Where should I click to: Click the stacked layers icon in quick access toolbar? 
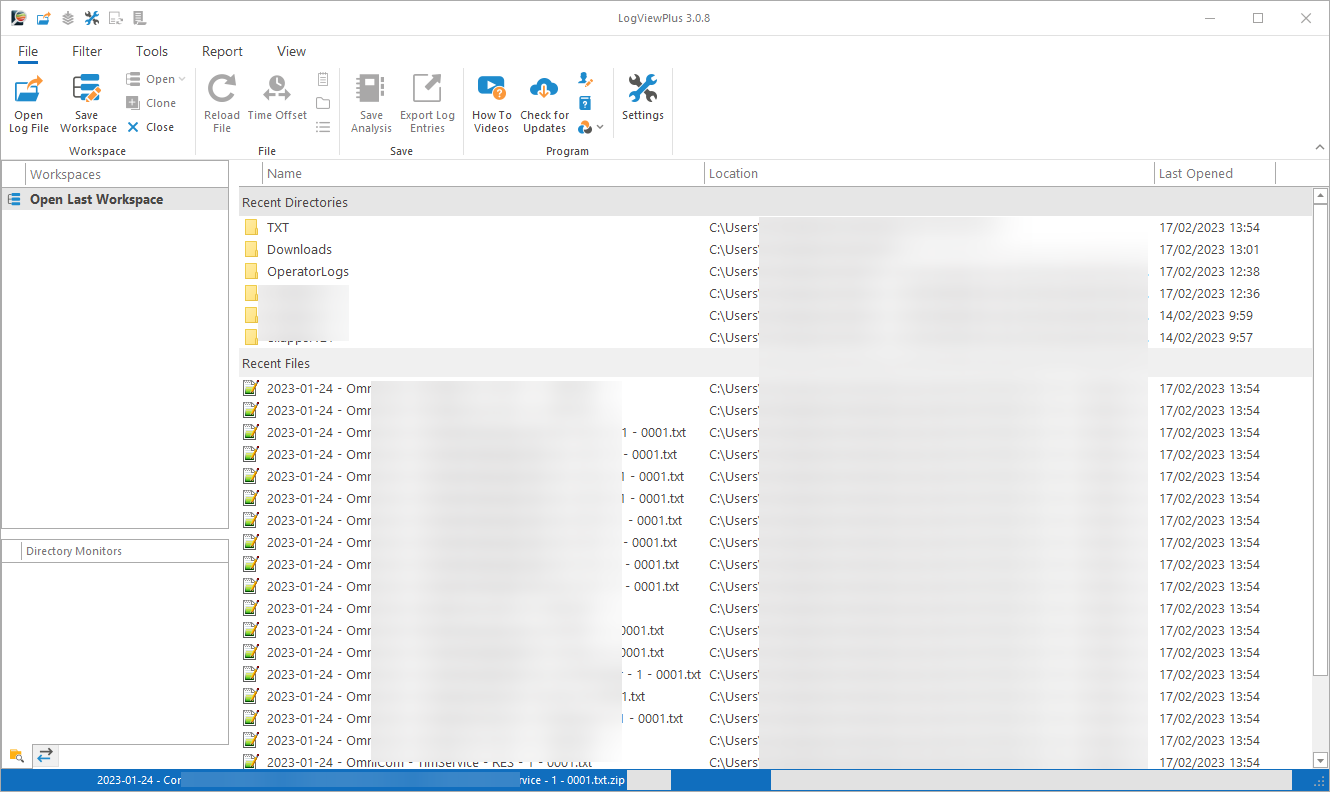(x=68, y=18)
